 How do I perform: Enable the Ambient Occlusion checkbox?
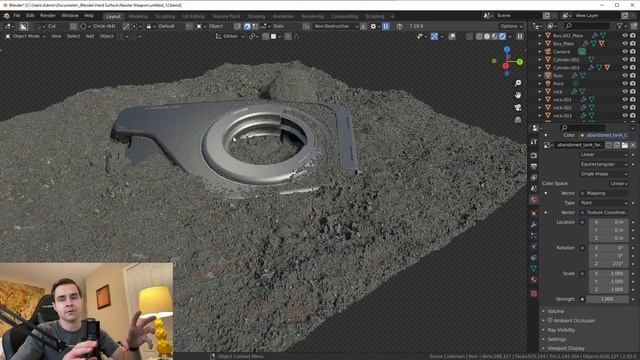click(x=550, y=320)
